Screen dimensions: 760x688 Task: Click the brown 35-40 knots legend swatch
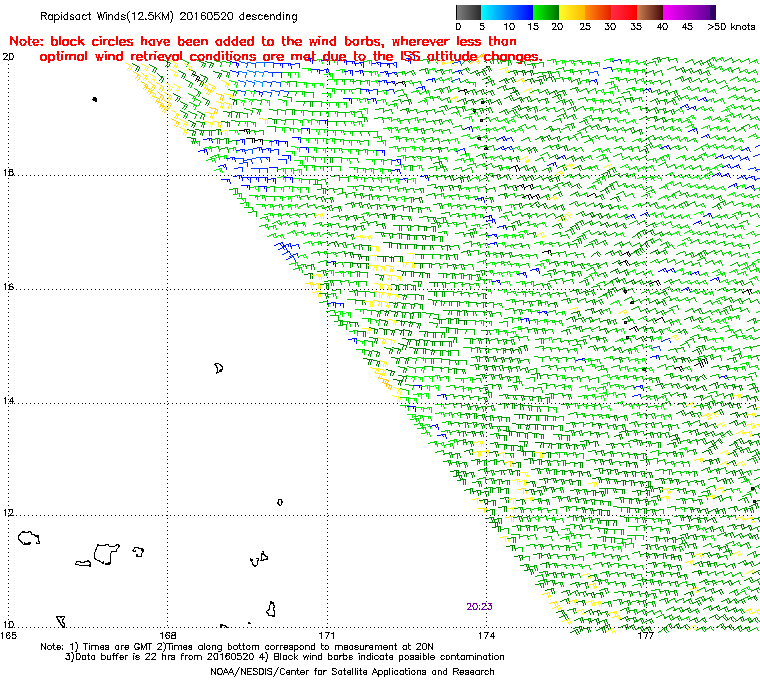(x=649, y=12)
